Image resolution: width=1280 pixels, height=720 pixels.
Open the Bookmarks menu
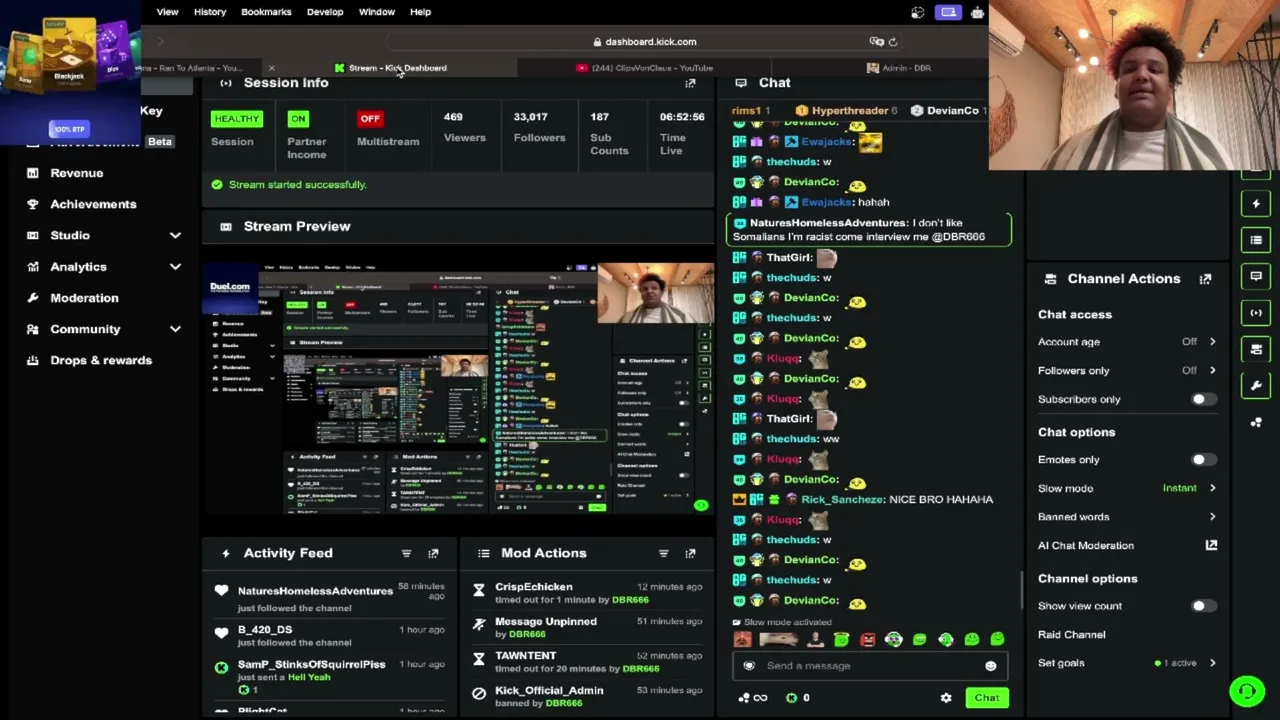click(266, 12)
